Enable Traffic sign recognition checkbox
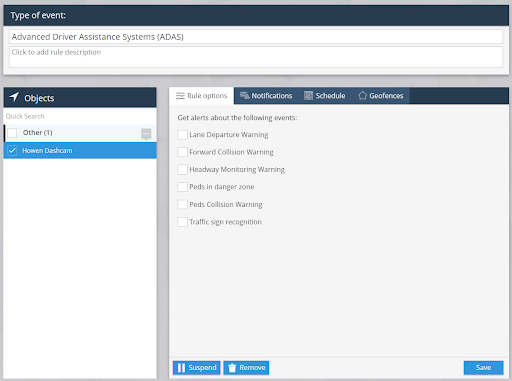The height and width of the screenshot is (381, 512). [x=182, y=222]
